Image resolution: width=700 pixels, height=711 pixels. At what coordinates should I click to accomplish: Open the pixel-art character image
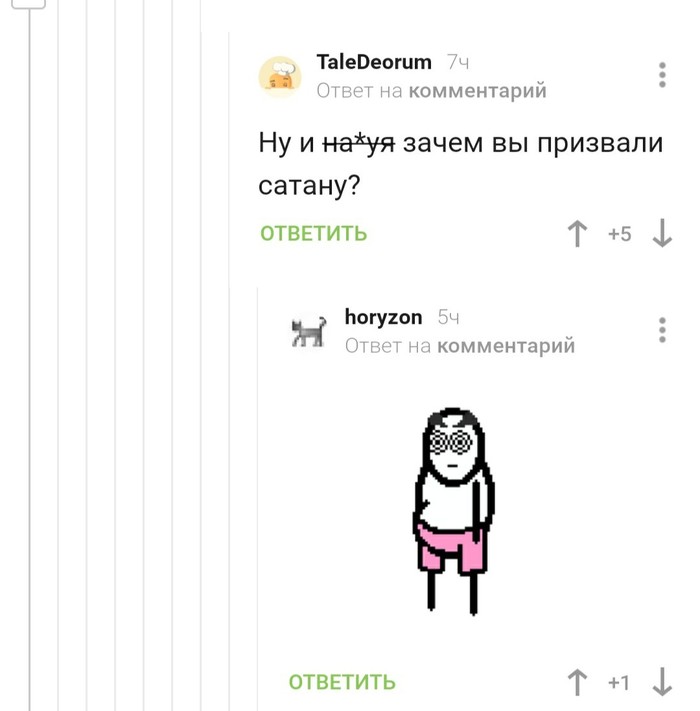click(453, 511)
